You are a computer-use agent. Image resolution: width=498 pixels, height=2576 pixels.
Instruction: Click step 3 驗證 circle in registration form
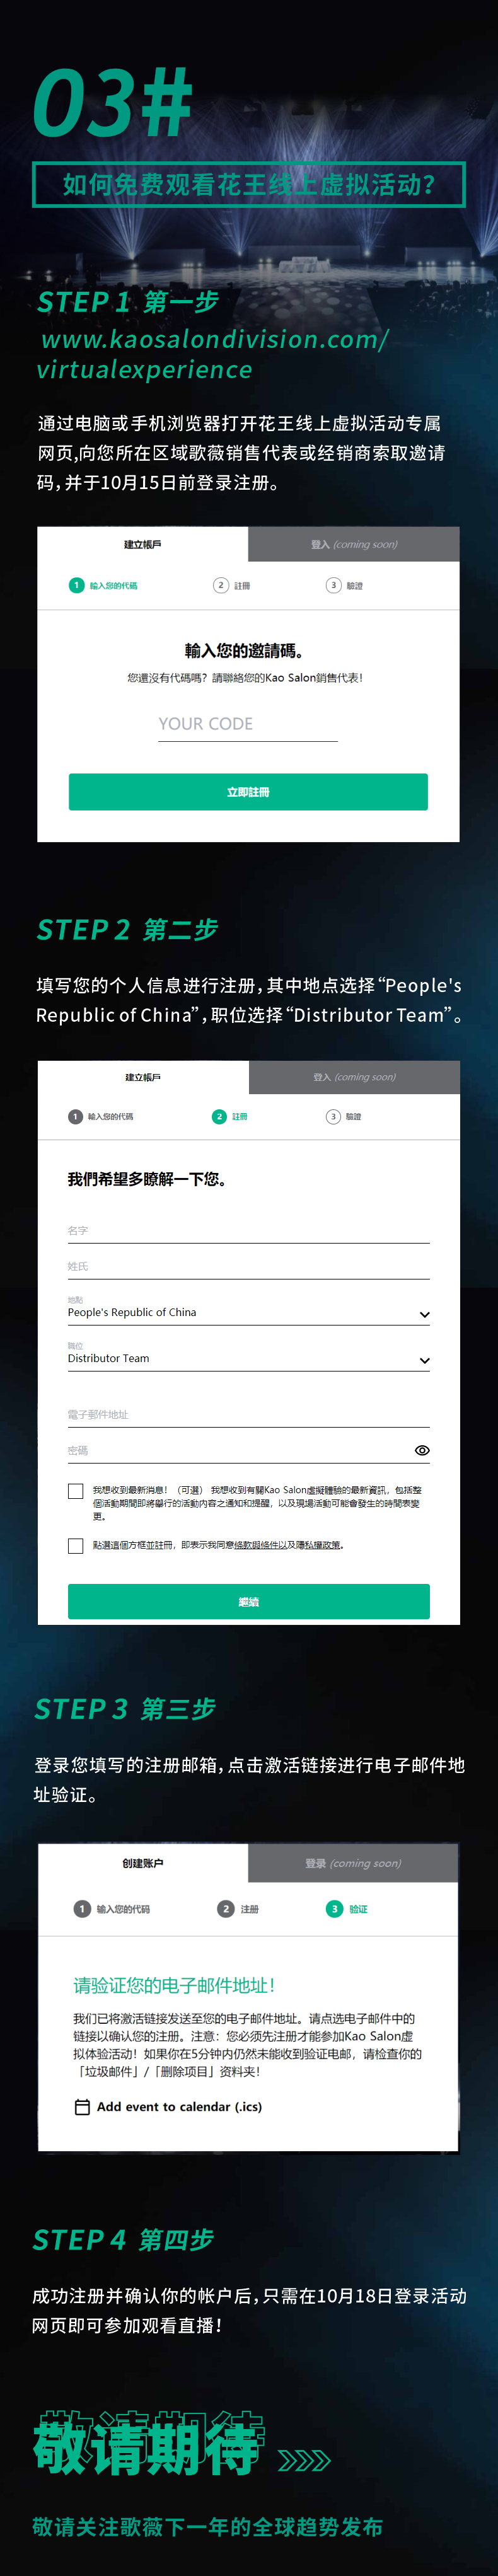[333, 1116]
